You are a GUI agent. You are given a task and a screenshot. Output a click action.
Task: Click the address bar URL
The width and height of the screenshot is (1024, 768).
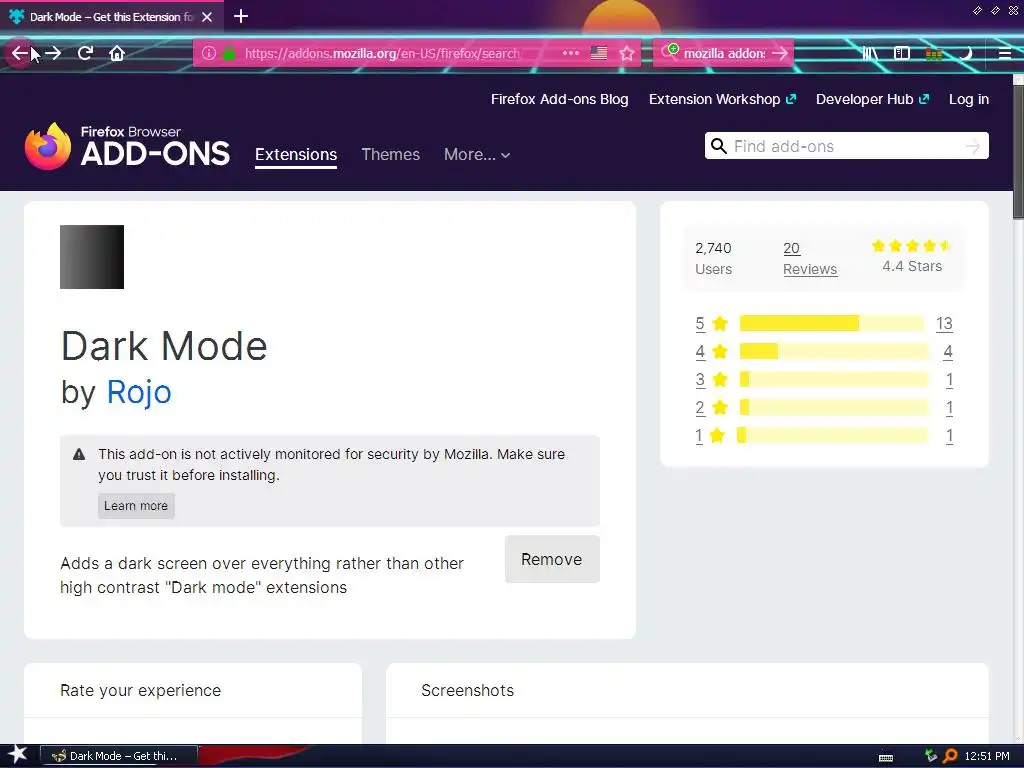tap(382, 53)
